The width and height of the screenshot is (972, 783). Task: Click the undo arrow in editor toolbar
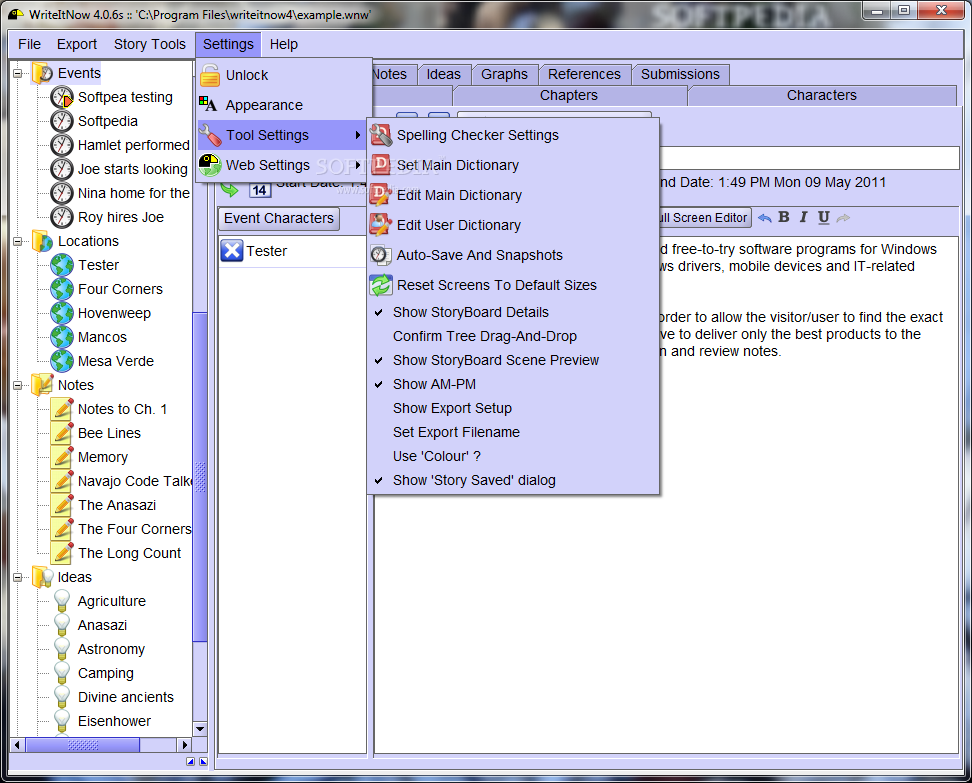point(765,218)
